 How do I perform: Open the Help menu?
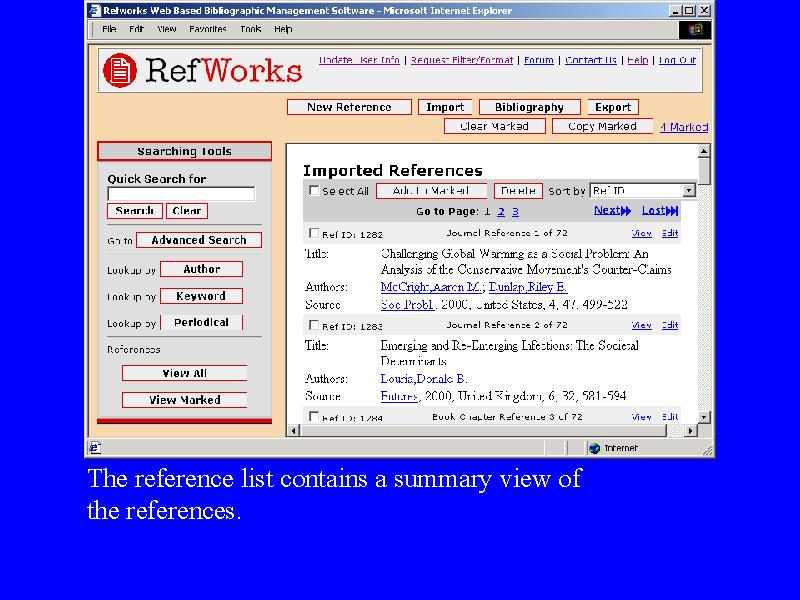(283, 29)
